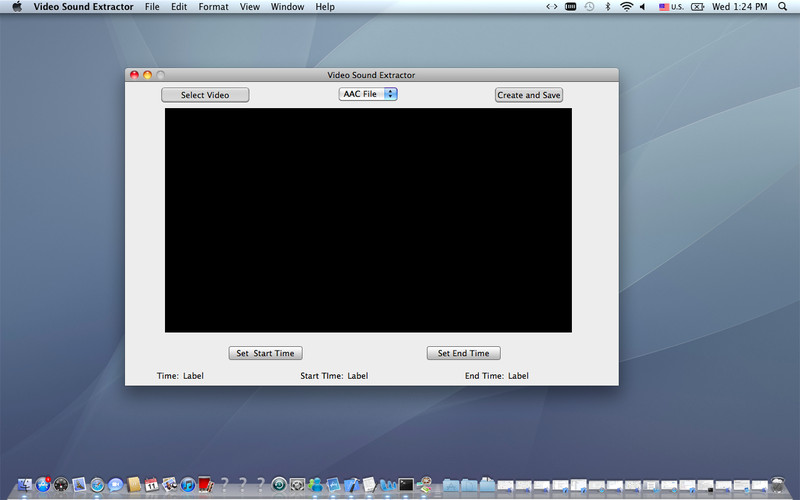Click the Time Machine menu bar icon
Viewport: 800px width, 500px height.
click(x=589, y=7)
